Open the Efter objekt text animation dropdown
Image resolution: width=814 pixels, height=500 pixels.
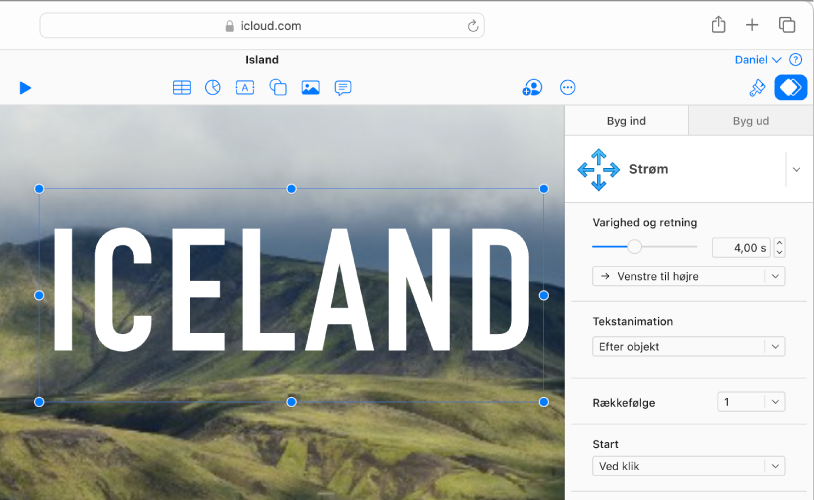688,347
